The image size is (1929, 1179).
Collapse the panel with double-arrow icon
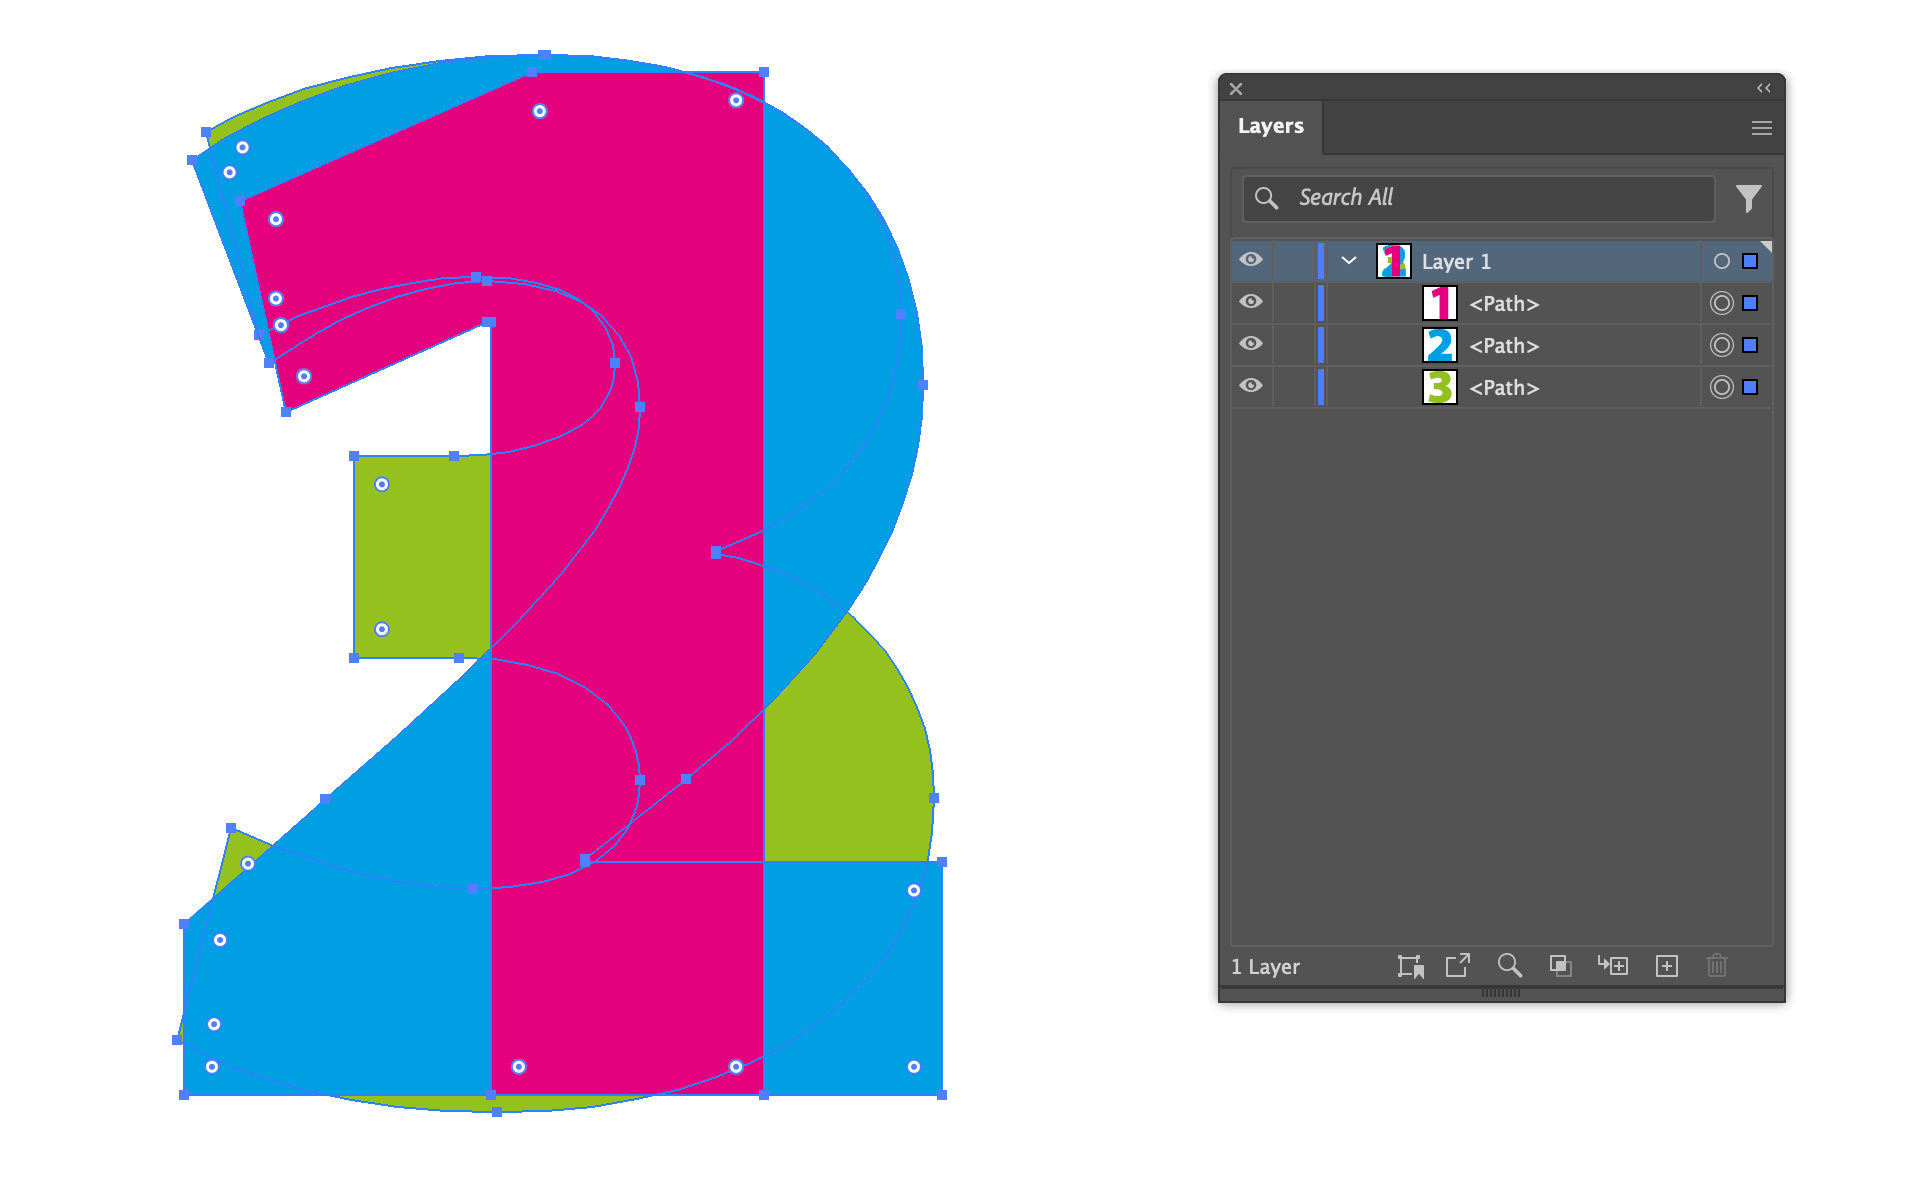(x=1764, y=88)
